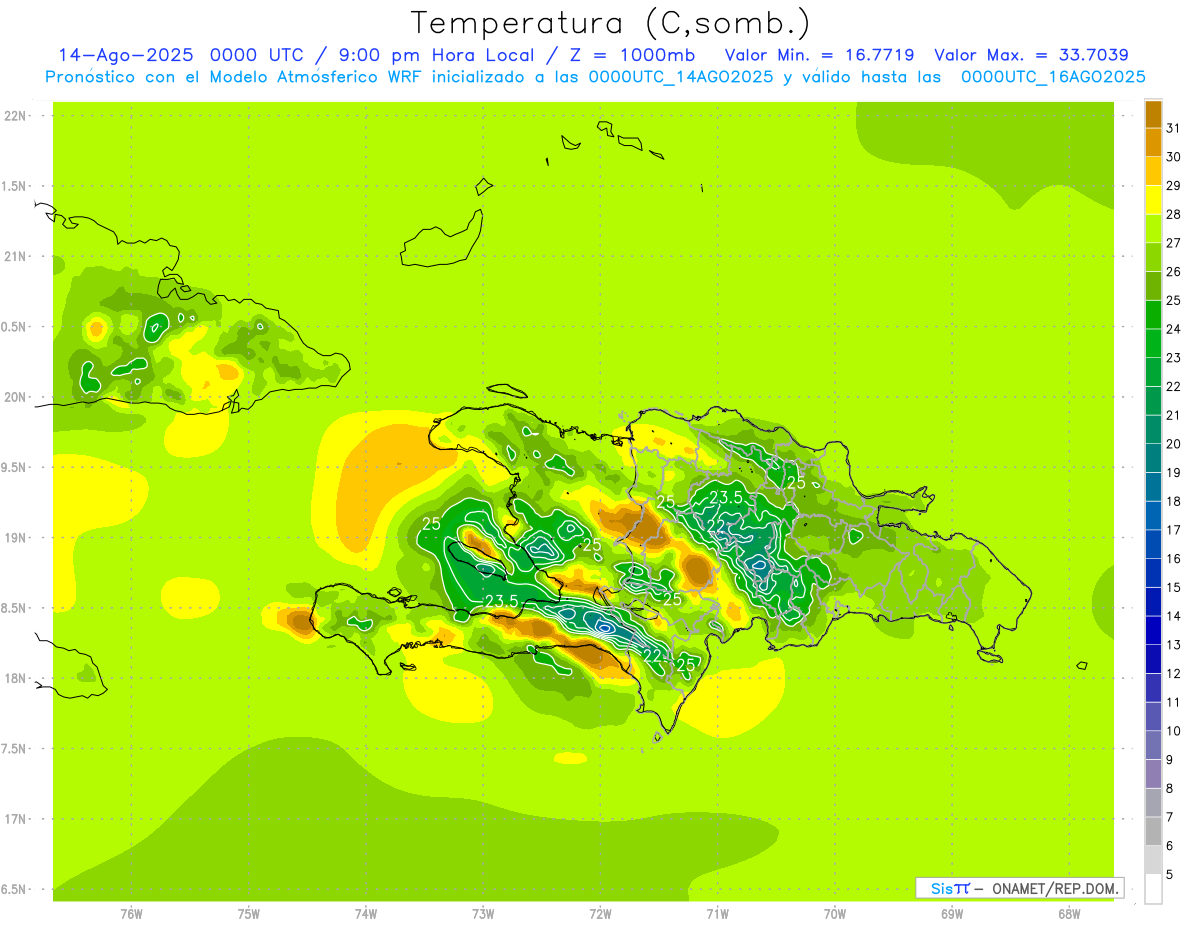The height and width of the screenshot is (927, 1200).
Task: Click the "72W" longitude label
Action: pyautogui.click(x=600, y=913)
